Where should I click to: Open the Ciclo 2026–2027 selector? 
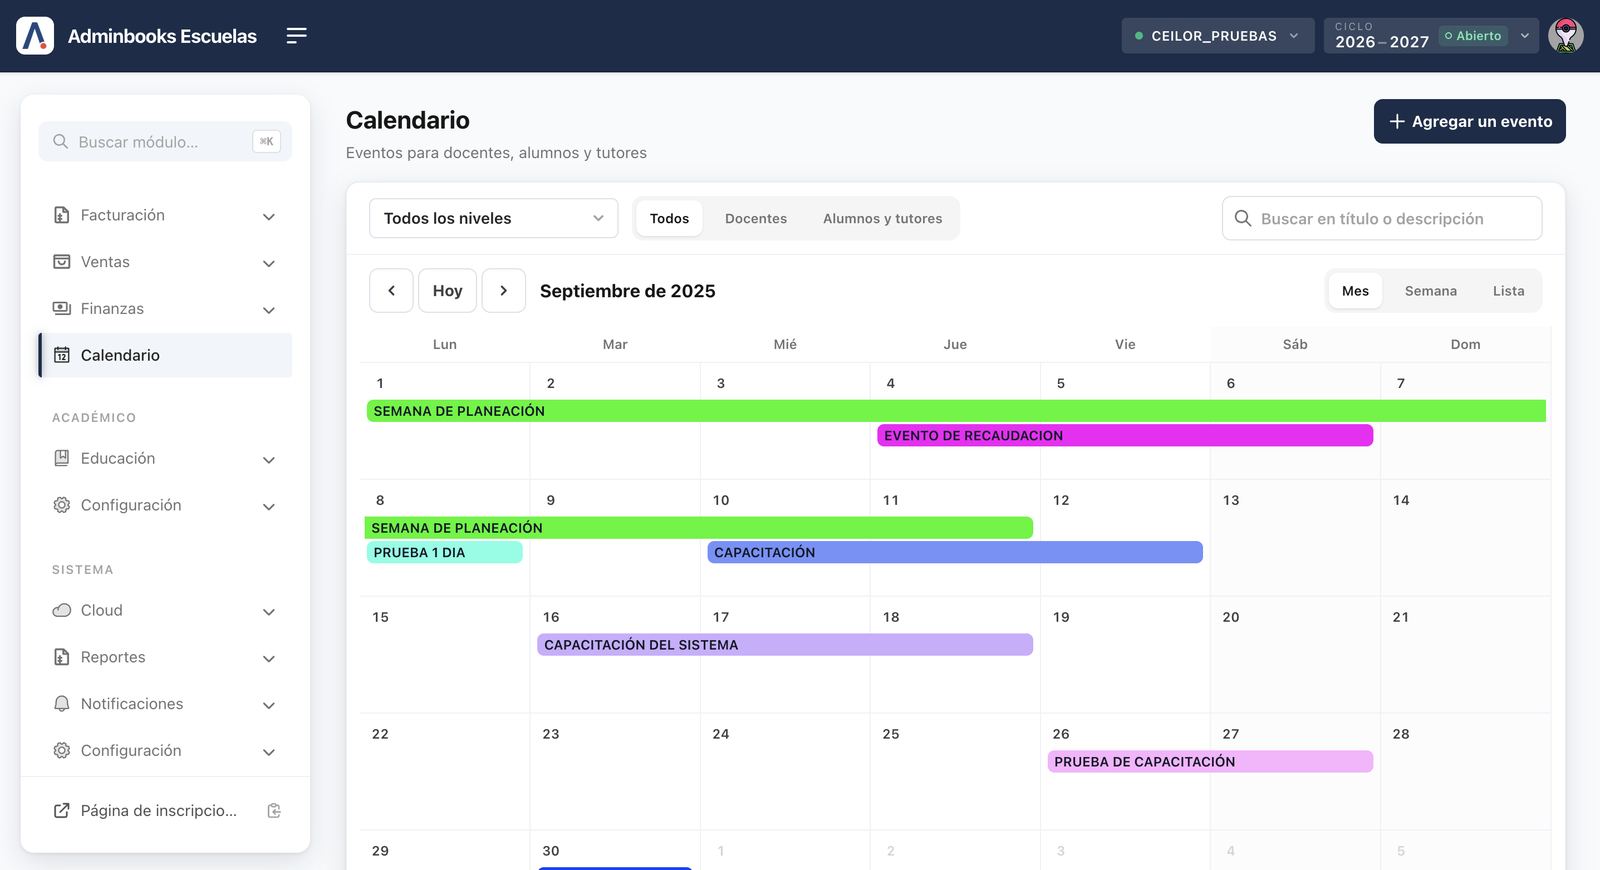[x=1431, y=36]
